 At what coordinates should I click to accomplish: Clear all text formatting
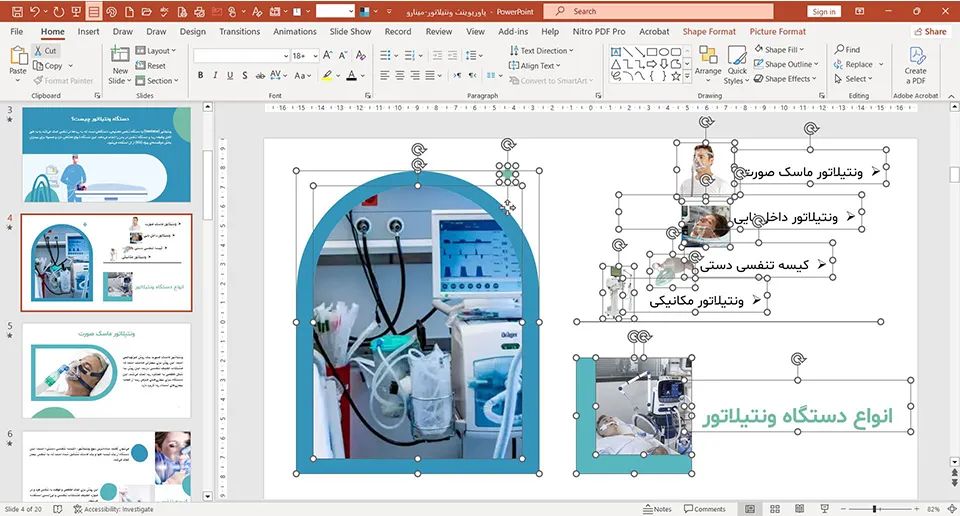(361, 56)
